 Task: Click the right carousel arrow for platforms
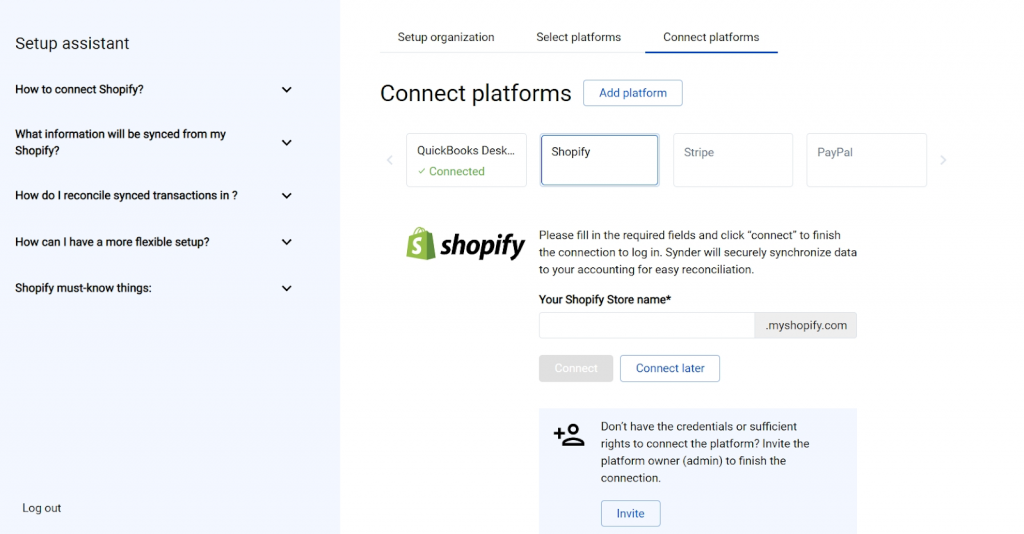[943, 160]
